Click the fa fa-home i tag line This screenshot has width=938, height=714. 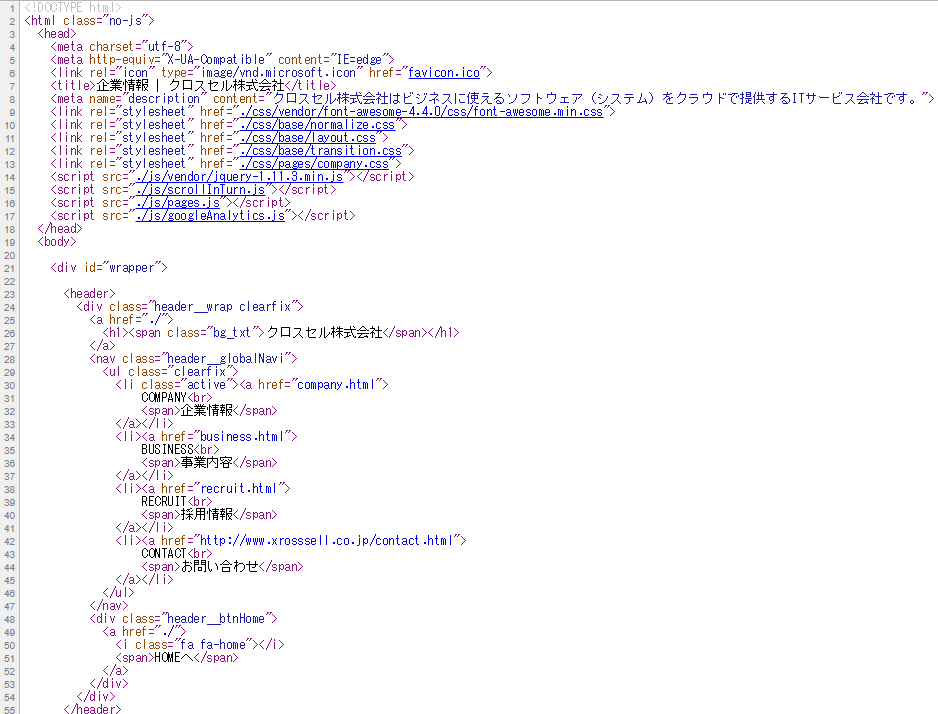point(200,645)
